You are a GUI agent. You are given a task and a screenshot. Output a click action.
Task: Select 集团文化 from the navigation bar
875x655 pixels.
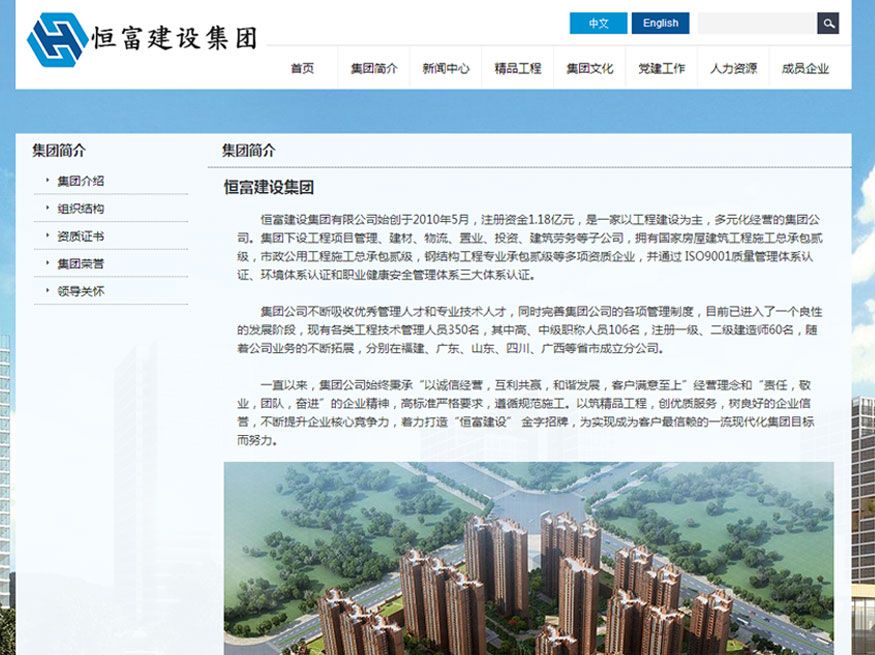[x=590, y=69]
